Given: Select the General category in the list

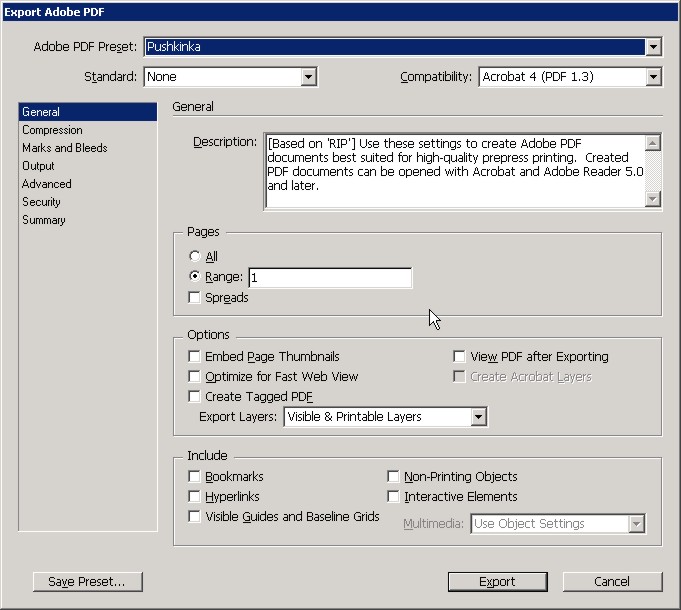Looking at the screenshot, I should (x=88, y=112).
